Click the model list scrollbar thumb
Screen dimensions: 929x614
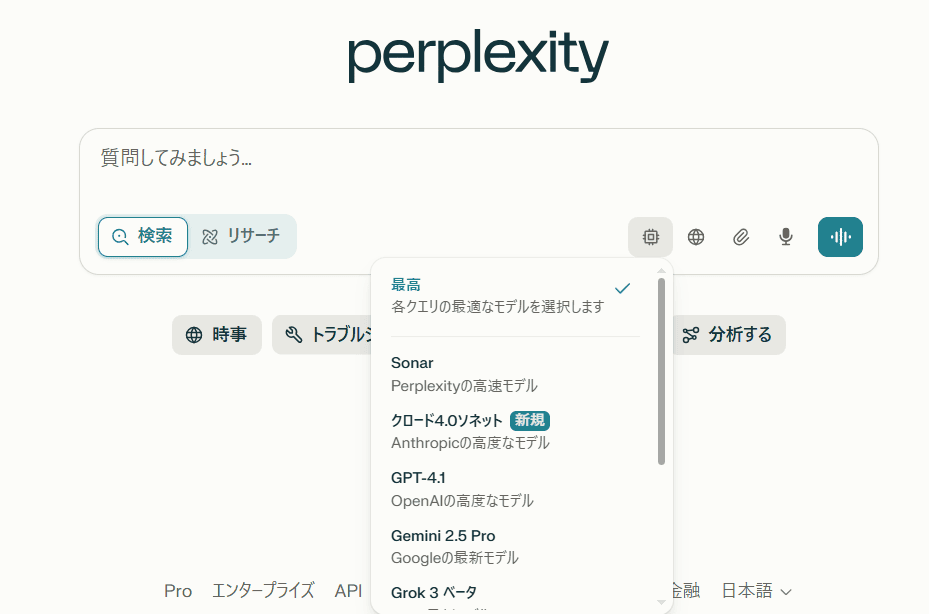coord(661,372)
